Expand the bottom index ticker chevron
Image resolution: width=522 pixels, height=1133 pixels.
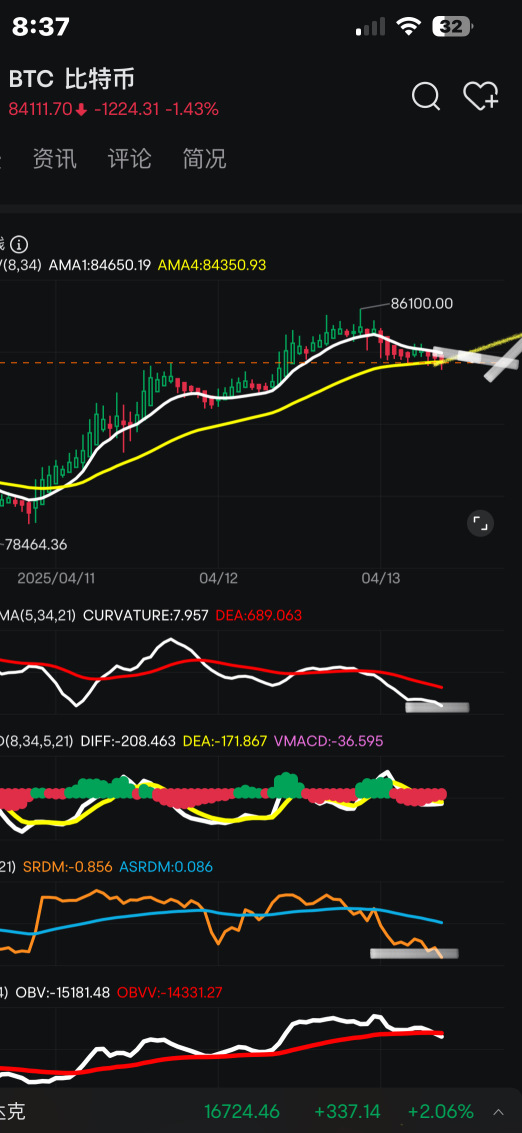pyautogui.click(x=499, y=1111)
